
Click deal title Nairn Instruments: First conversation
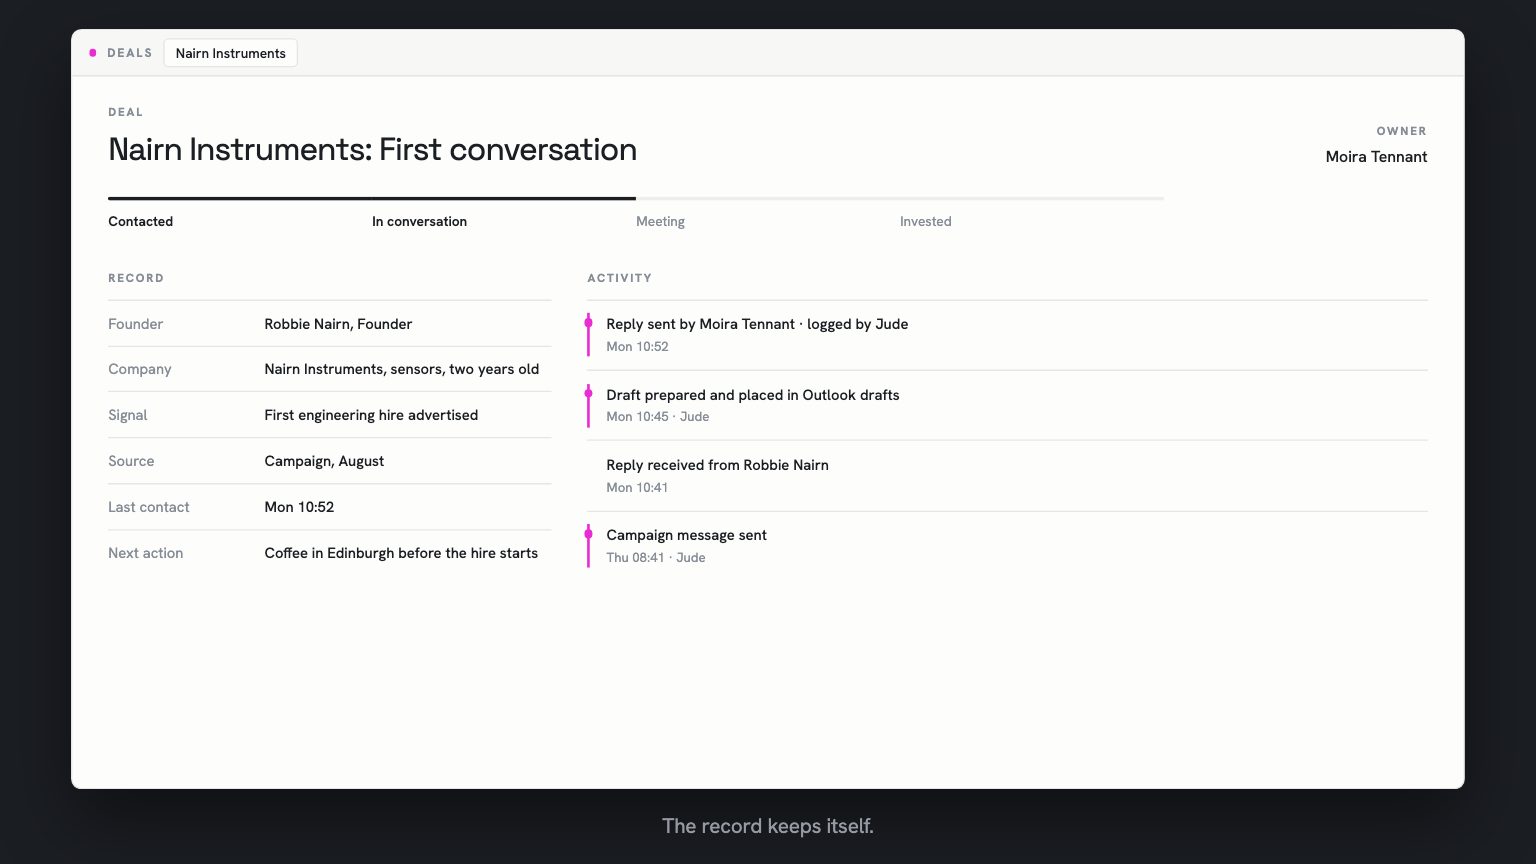click(372, 149)
